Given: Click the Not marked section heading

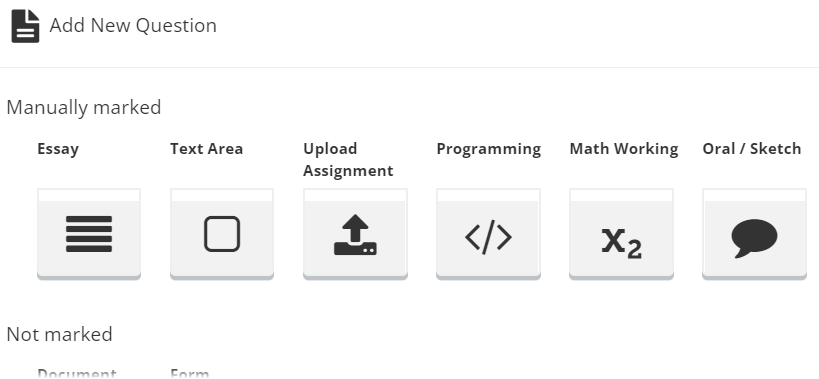Looking at the screenshot, I should (59, 334).
